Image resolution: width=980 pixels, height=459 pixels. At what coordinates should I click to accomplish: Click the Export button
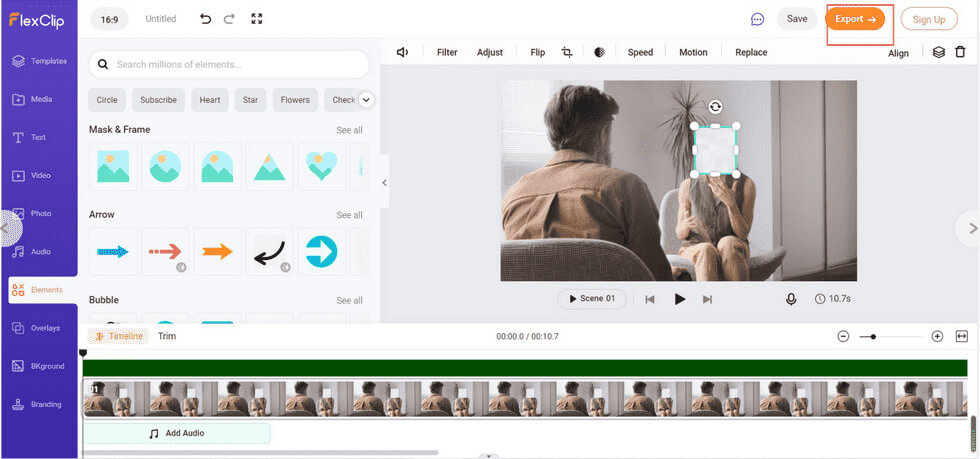tap(855, 19)
